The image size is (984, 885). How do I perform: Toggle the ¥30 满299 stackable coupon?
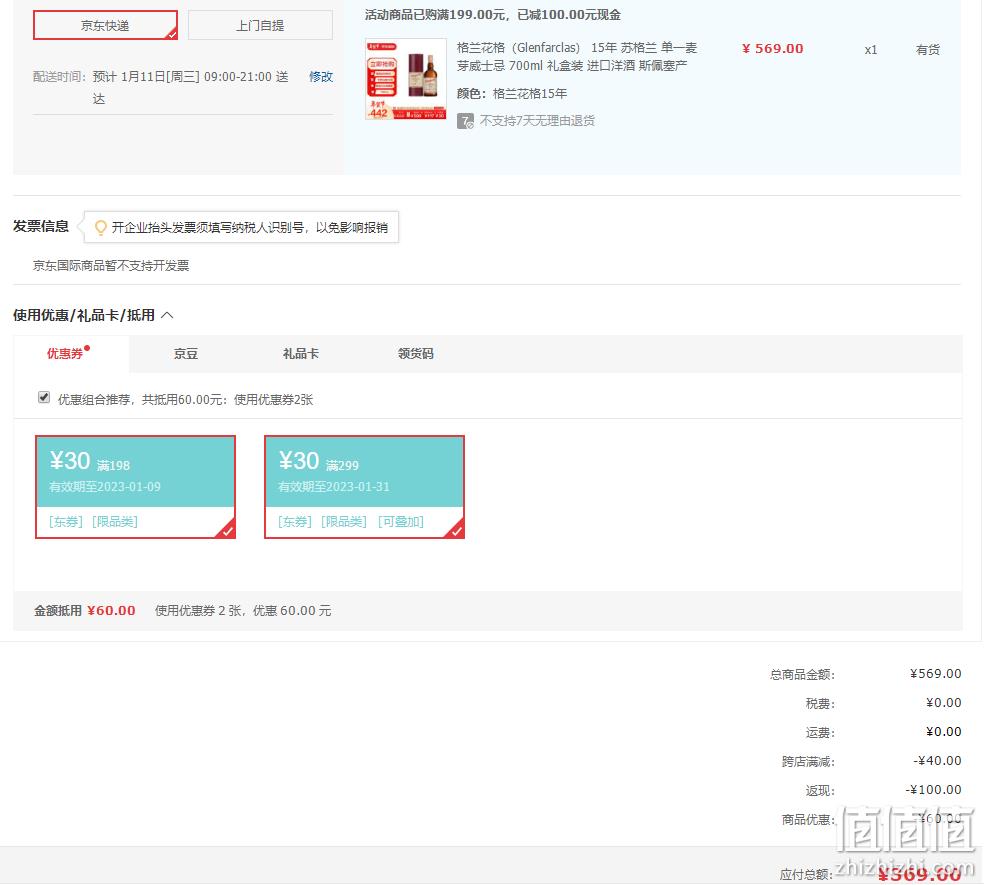[x=365, y=487]
